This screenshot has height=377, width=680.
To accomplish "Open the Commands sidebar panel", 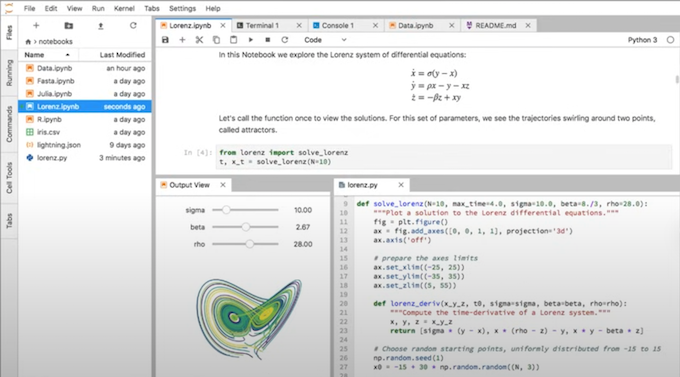I will (x=9, y=124).
